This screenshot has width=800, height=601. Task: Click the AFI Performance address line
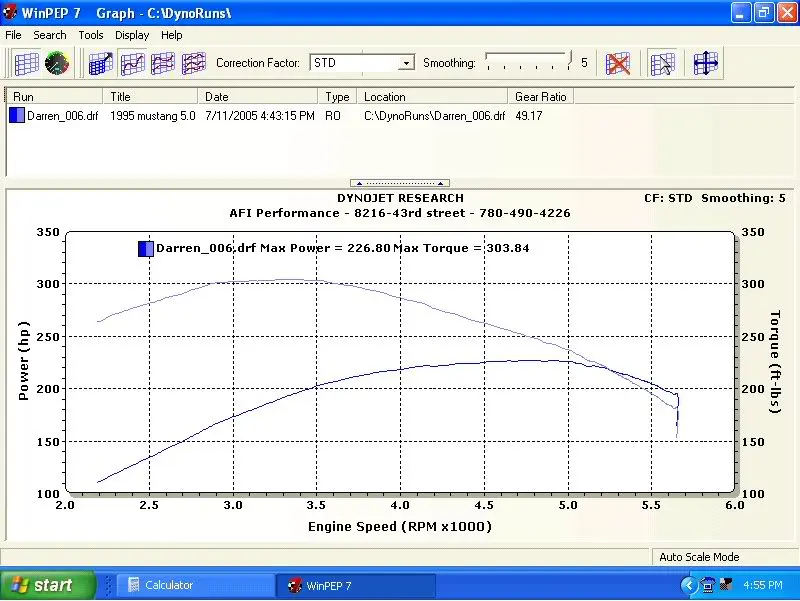pyautogui.click(x=399, y=213)
